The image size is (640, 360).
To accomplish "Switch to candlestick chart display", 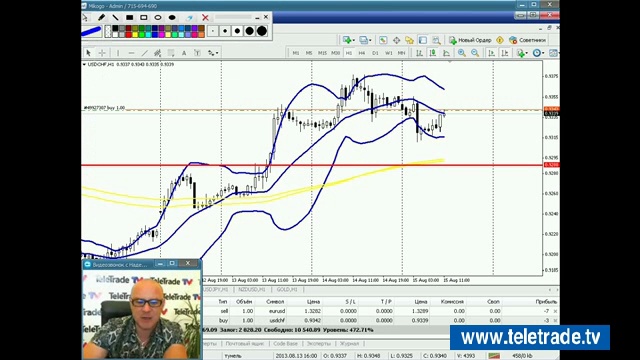I will (x=433, y=53).
